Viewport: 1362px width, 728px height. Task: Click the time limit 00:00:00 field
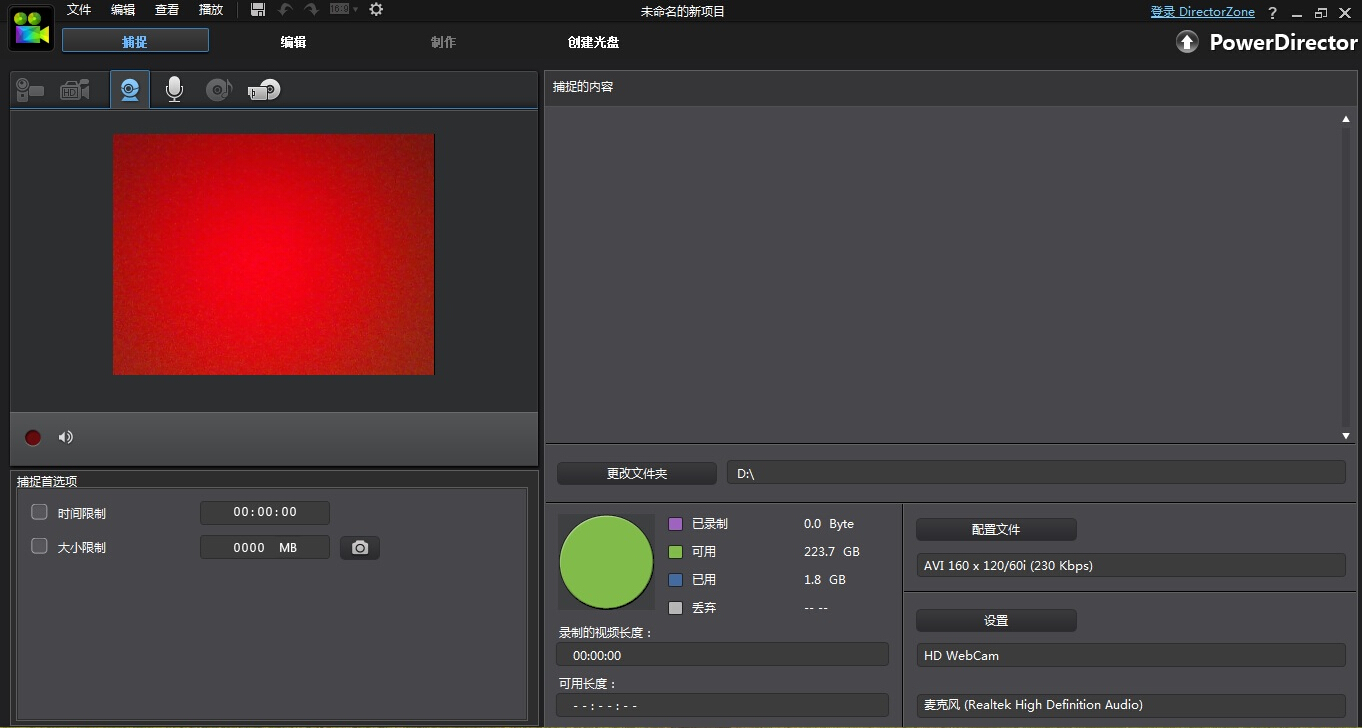tap(265, 512)
